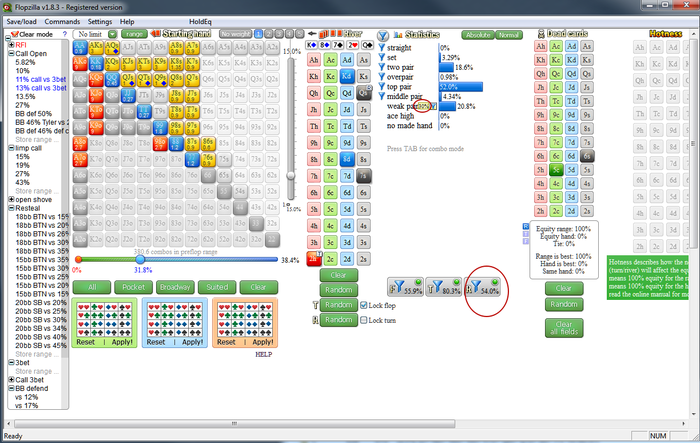Select 11% call vs 3bet range

click(41, 79)
